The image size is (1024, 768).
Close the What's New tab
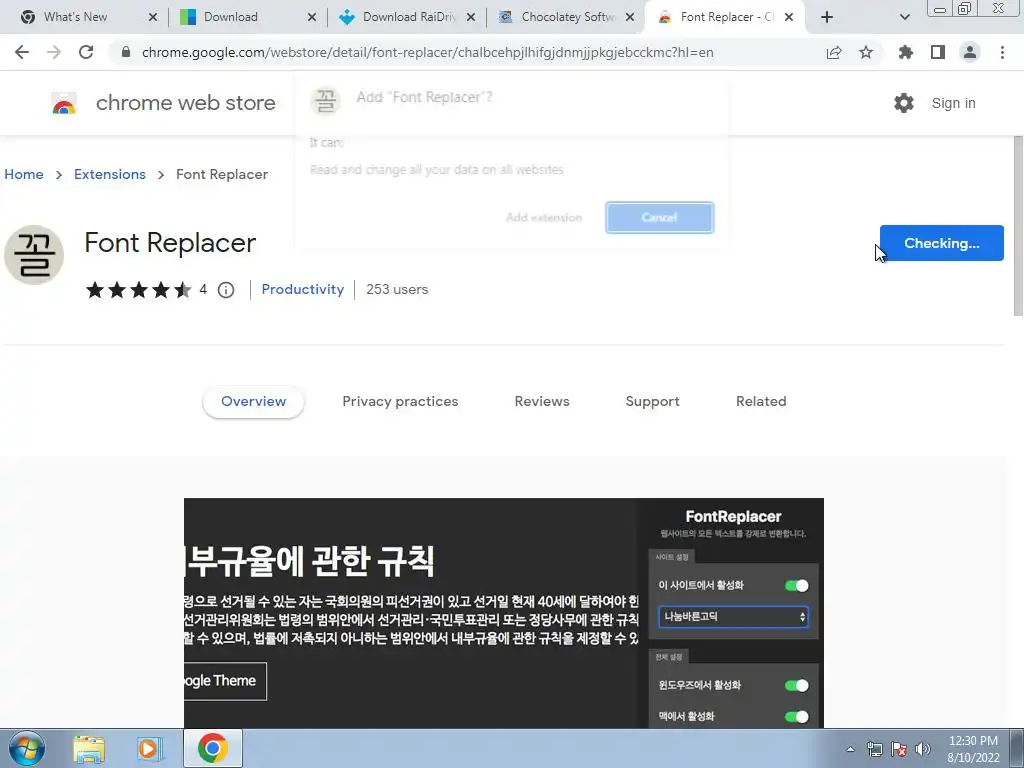tap(153, 17)
